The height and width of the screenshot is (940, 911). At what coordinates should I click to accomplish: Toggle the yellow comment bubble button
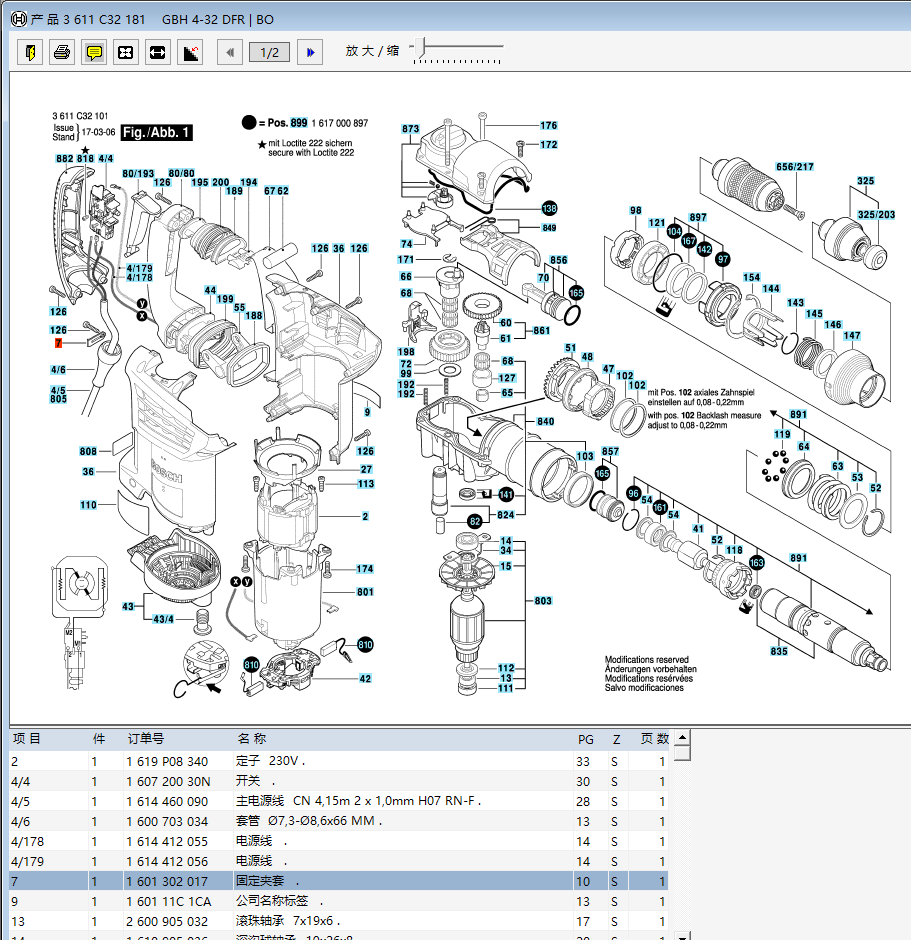pyautogui.click(x=94, y=53)
